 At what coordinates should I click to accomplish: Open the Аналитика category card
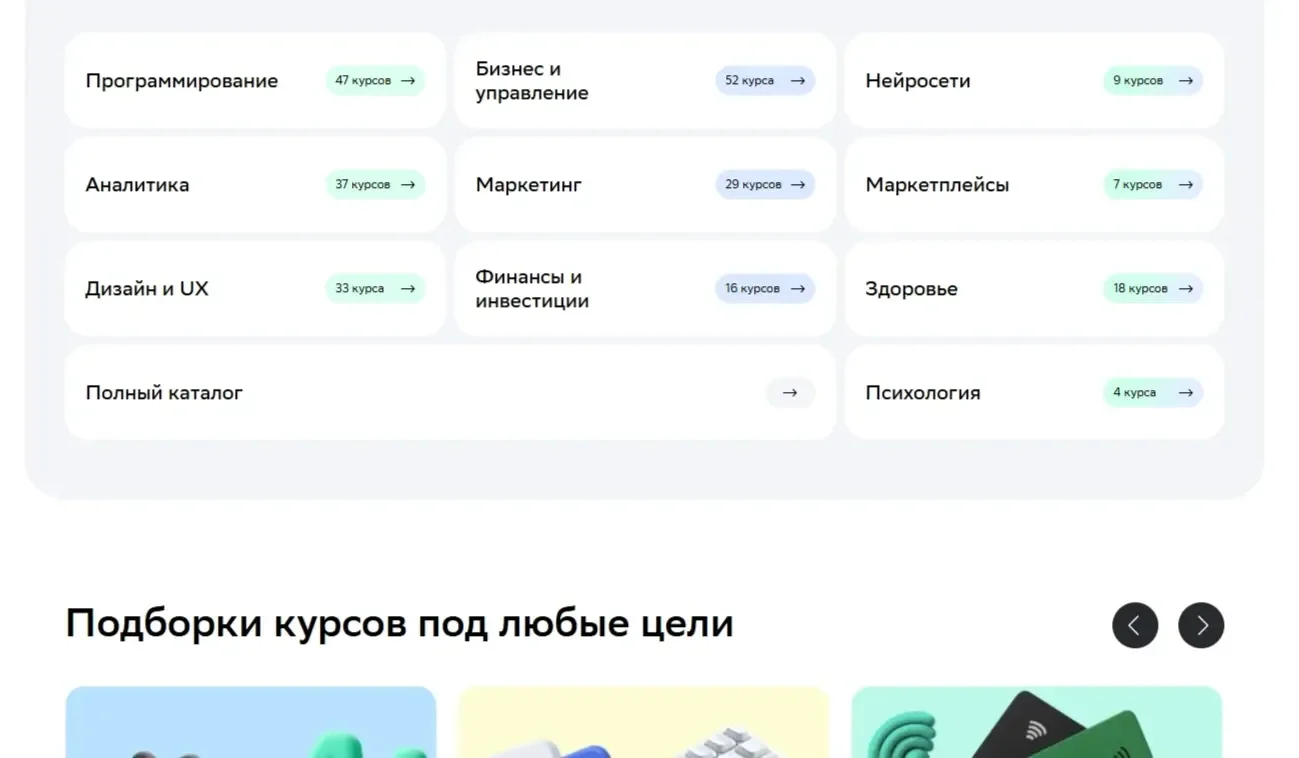255,185
